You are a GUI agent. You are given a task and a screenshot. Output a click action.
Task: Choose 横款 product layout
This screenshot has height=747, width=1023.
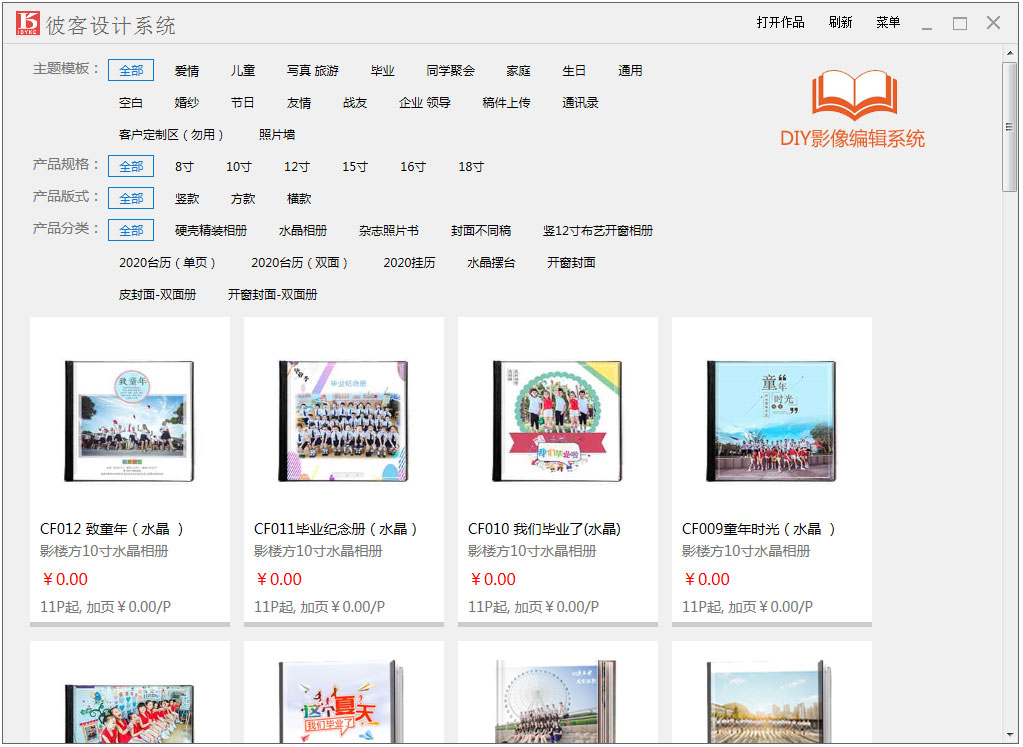coord(299,198)
